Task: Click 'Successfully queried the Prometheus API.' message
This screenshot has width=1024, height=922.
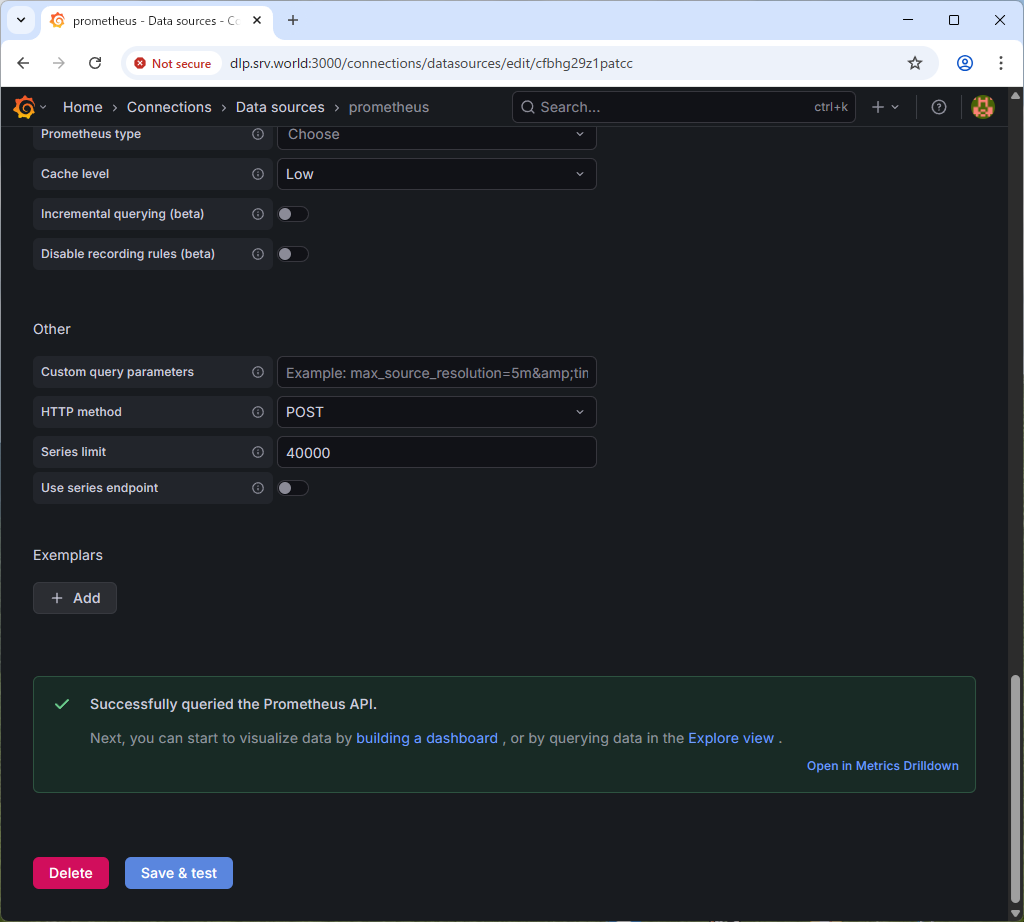Action: 233,704
